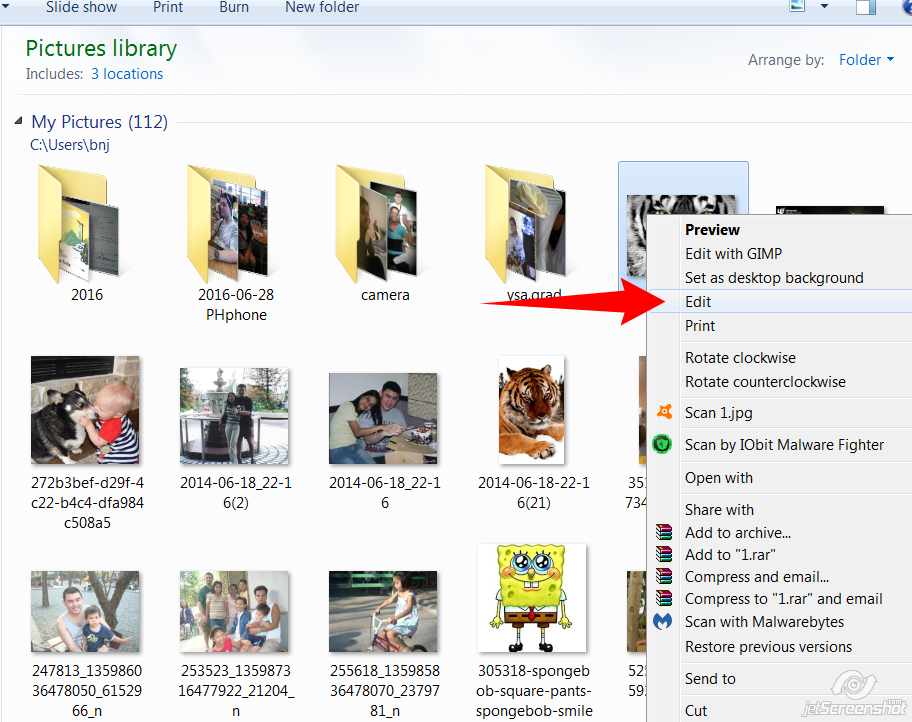This screenshot has width=912, height=722.
Task: Open the 2016 folder icon
Action: (x=78, y=223)
